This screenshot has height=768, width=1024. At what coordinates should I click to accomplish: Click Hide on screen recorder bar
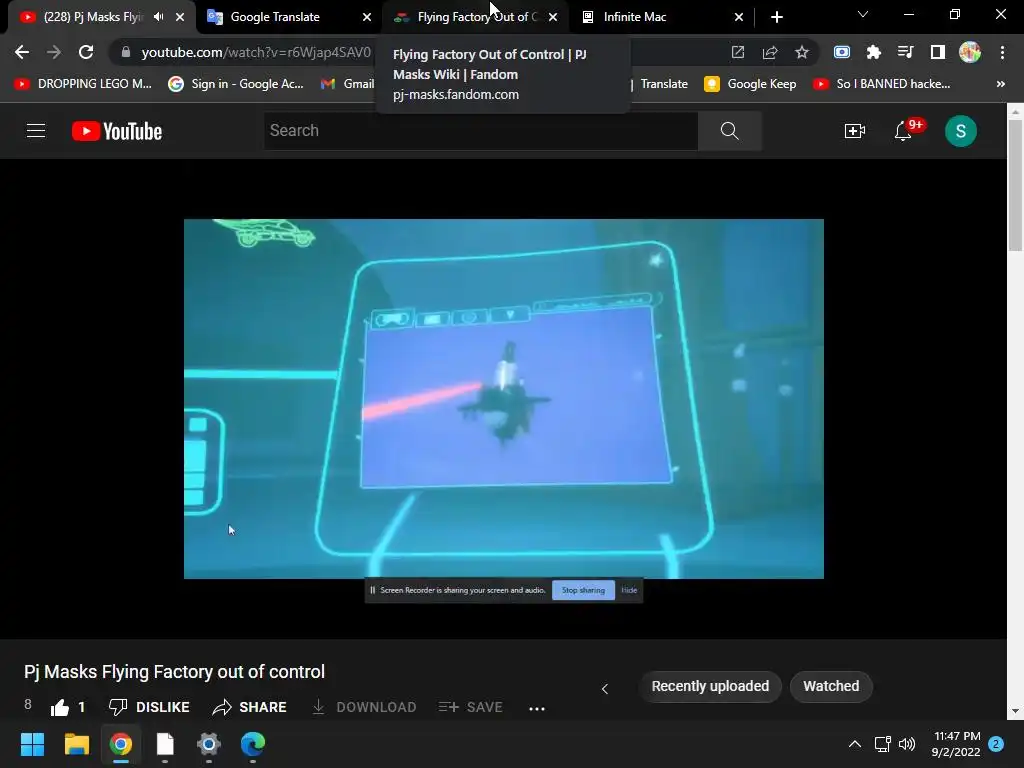(x=629, y=590)
